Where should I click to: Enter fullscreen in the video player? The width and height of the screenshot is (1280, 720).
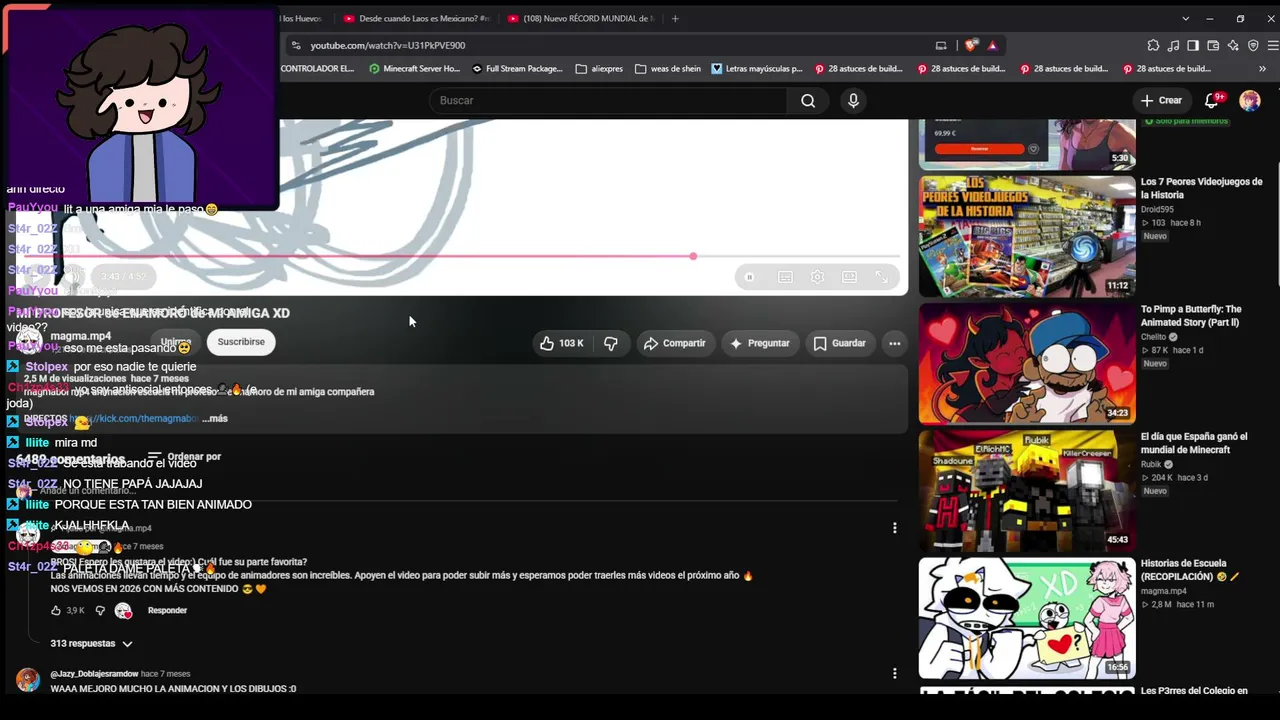coord(881,277)
